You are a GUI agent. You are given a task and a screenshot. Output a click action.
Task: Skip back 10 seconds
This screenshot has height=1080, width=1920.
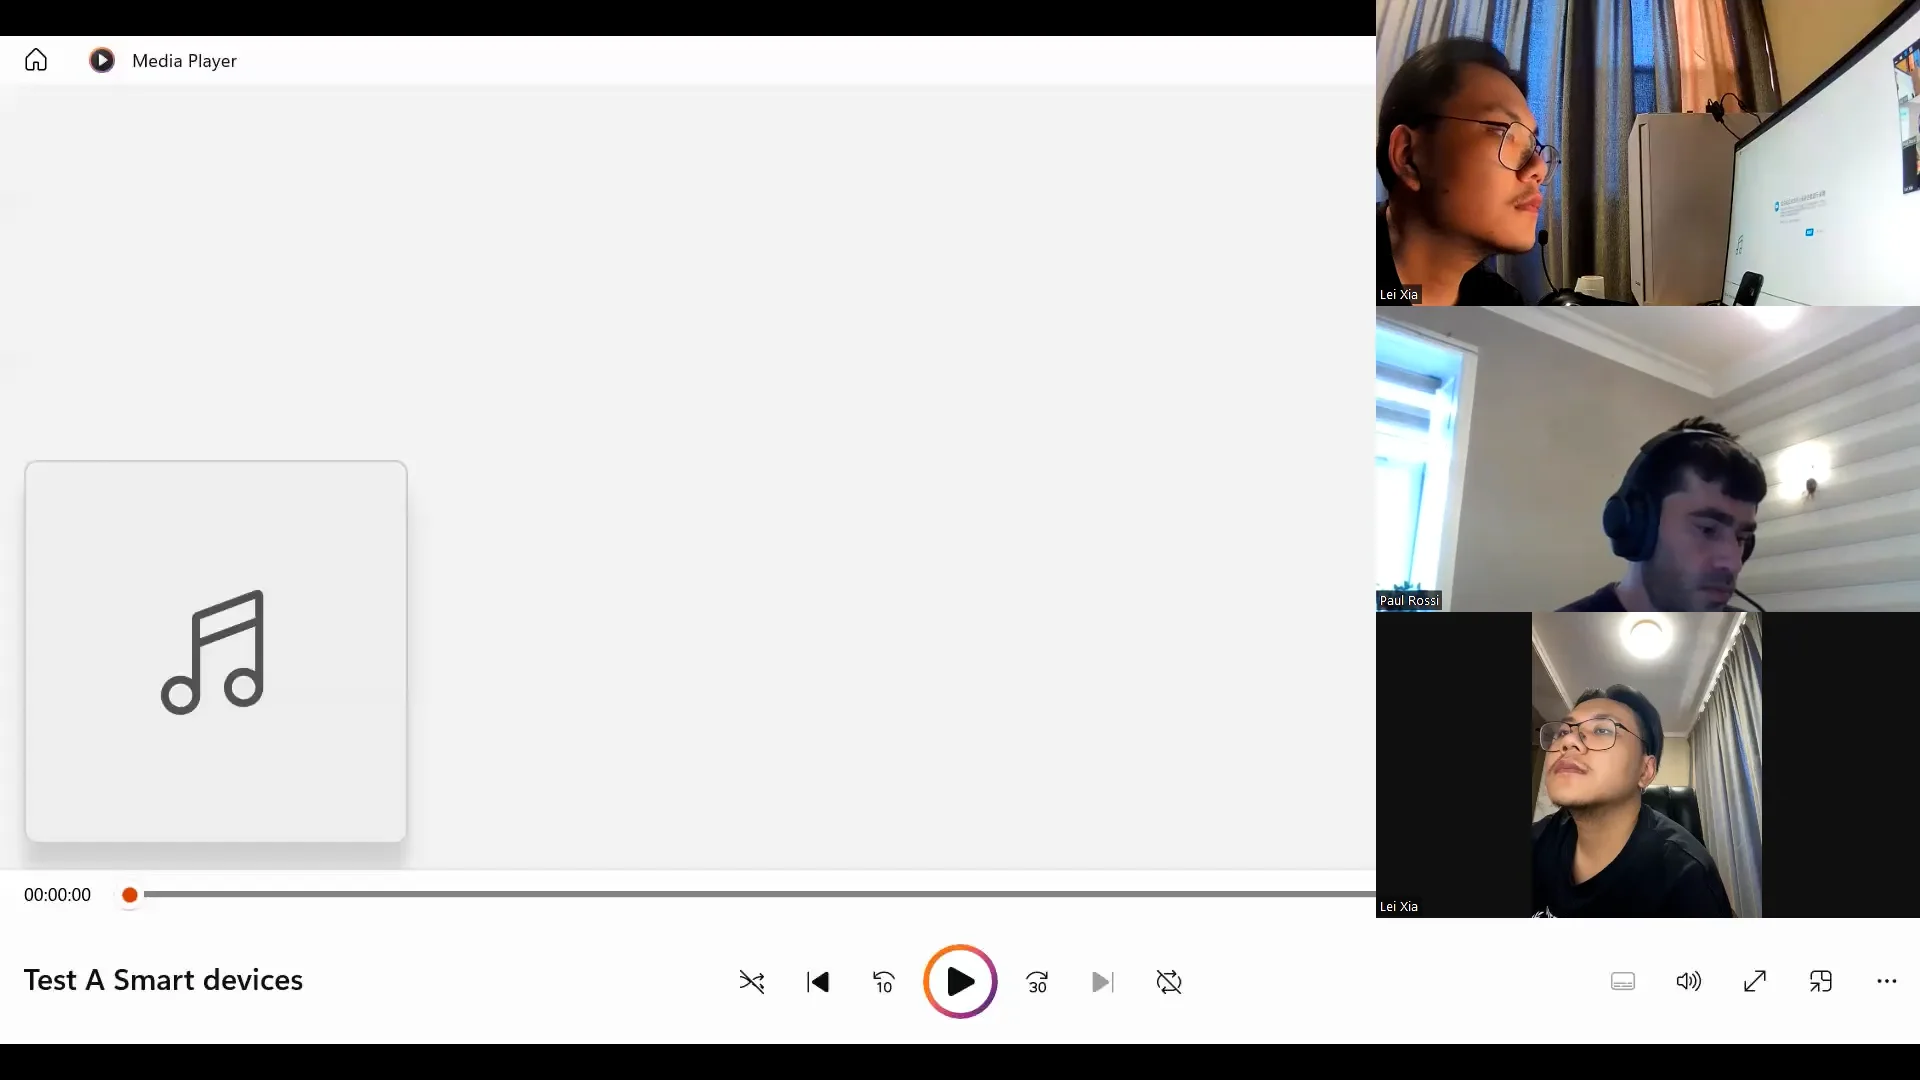[x=884, y=982]
